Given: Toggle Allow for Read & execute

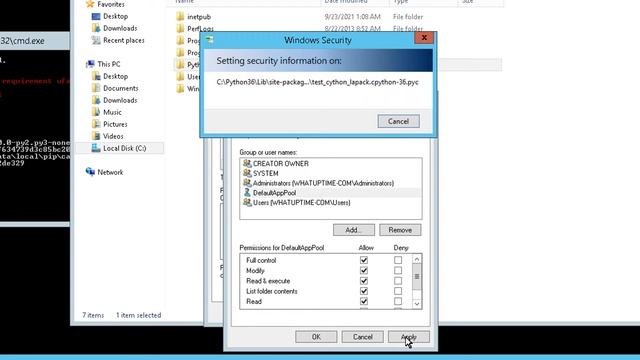Looking at the screenshot, I should (x=364, y=281).
